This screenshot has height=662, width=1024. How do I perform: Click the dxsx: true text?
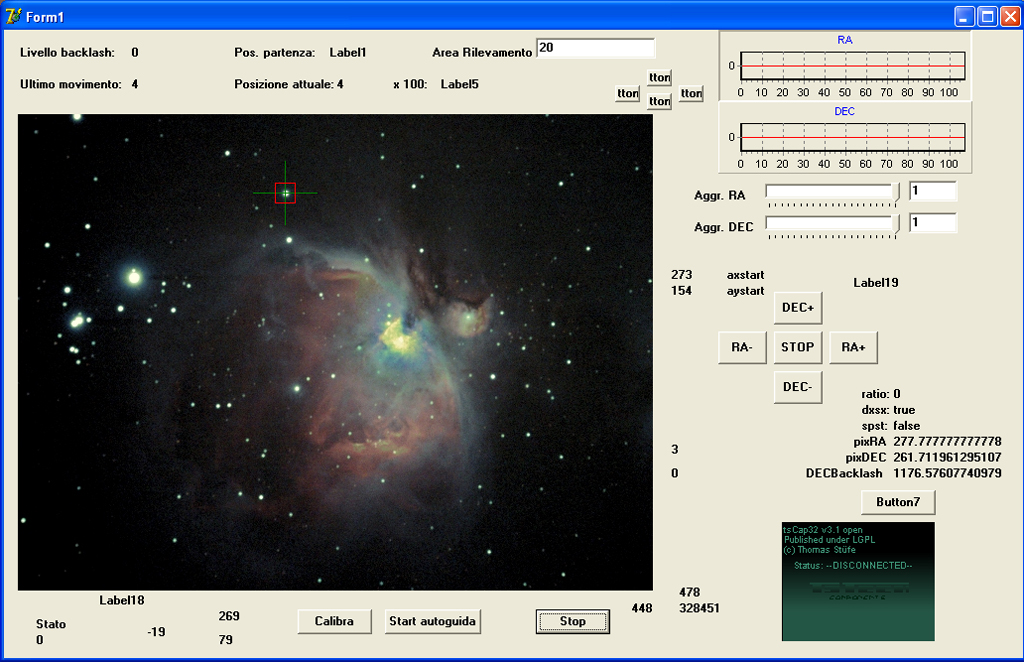888,411
